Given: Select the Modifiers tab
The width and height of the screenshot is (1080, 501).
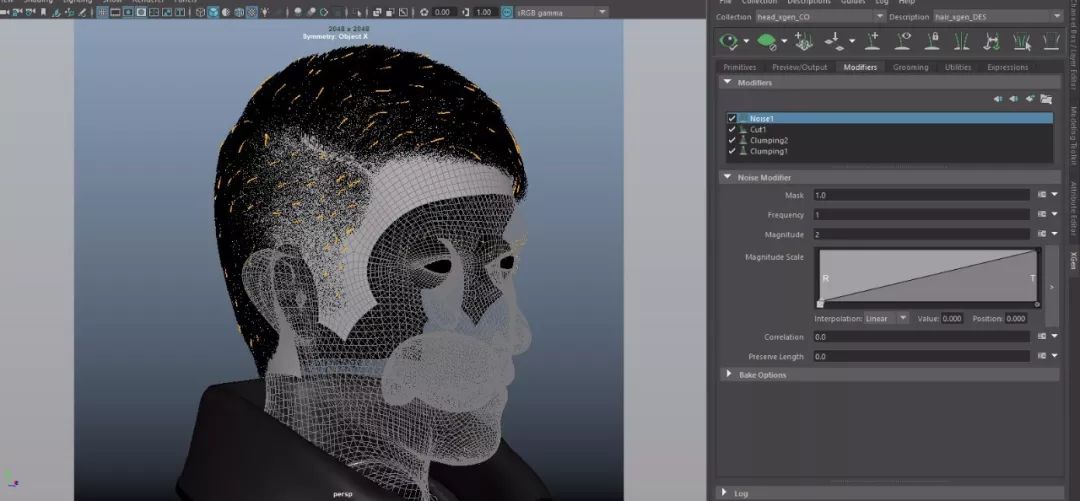Looking at the screenshot, I should point(860,67).
